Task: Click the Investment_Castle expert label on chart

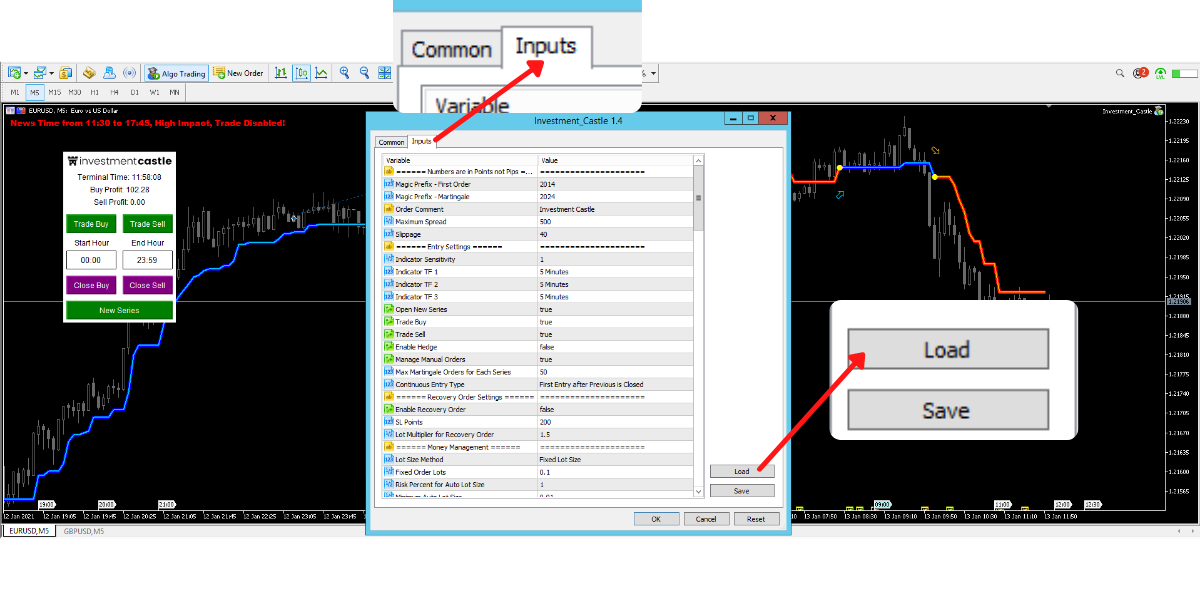Action: (1132, 110)
